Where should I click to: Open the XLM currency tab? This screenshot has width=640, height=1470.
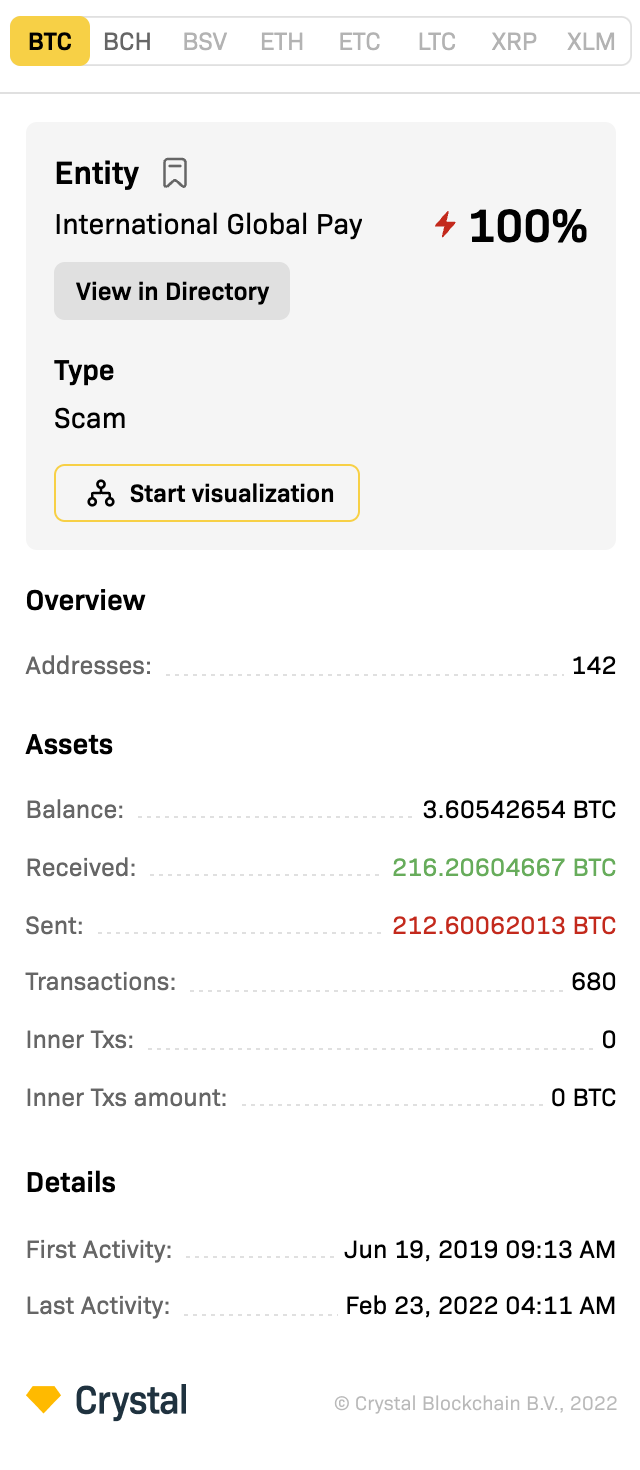591,42
